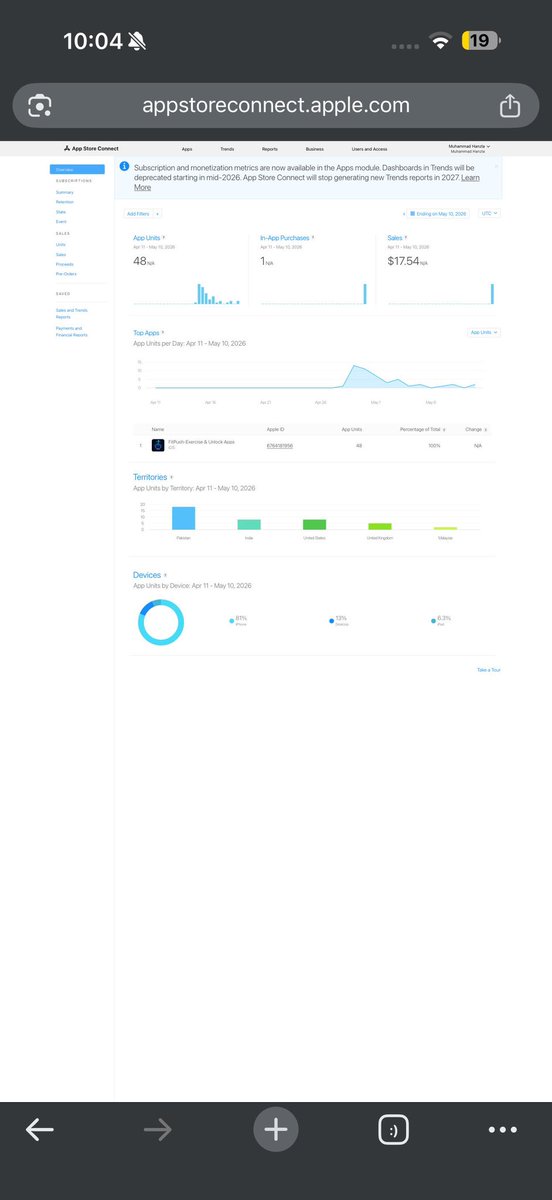Viewport: 552px width, 1200px height.
Task: Open Payments and Financial Reports
Action: [71, 331]
